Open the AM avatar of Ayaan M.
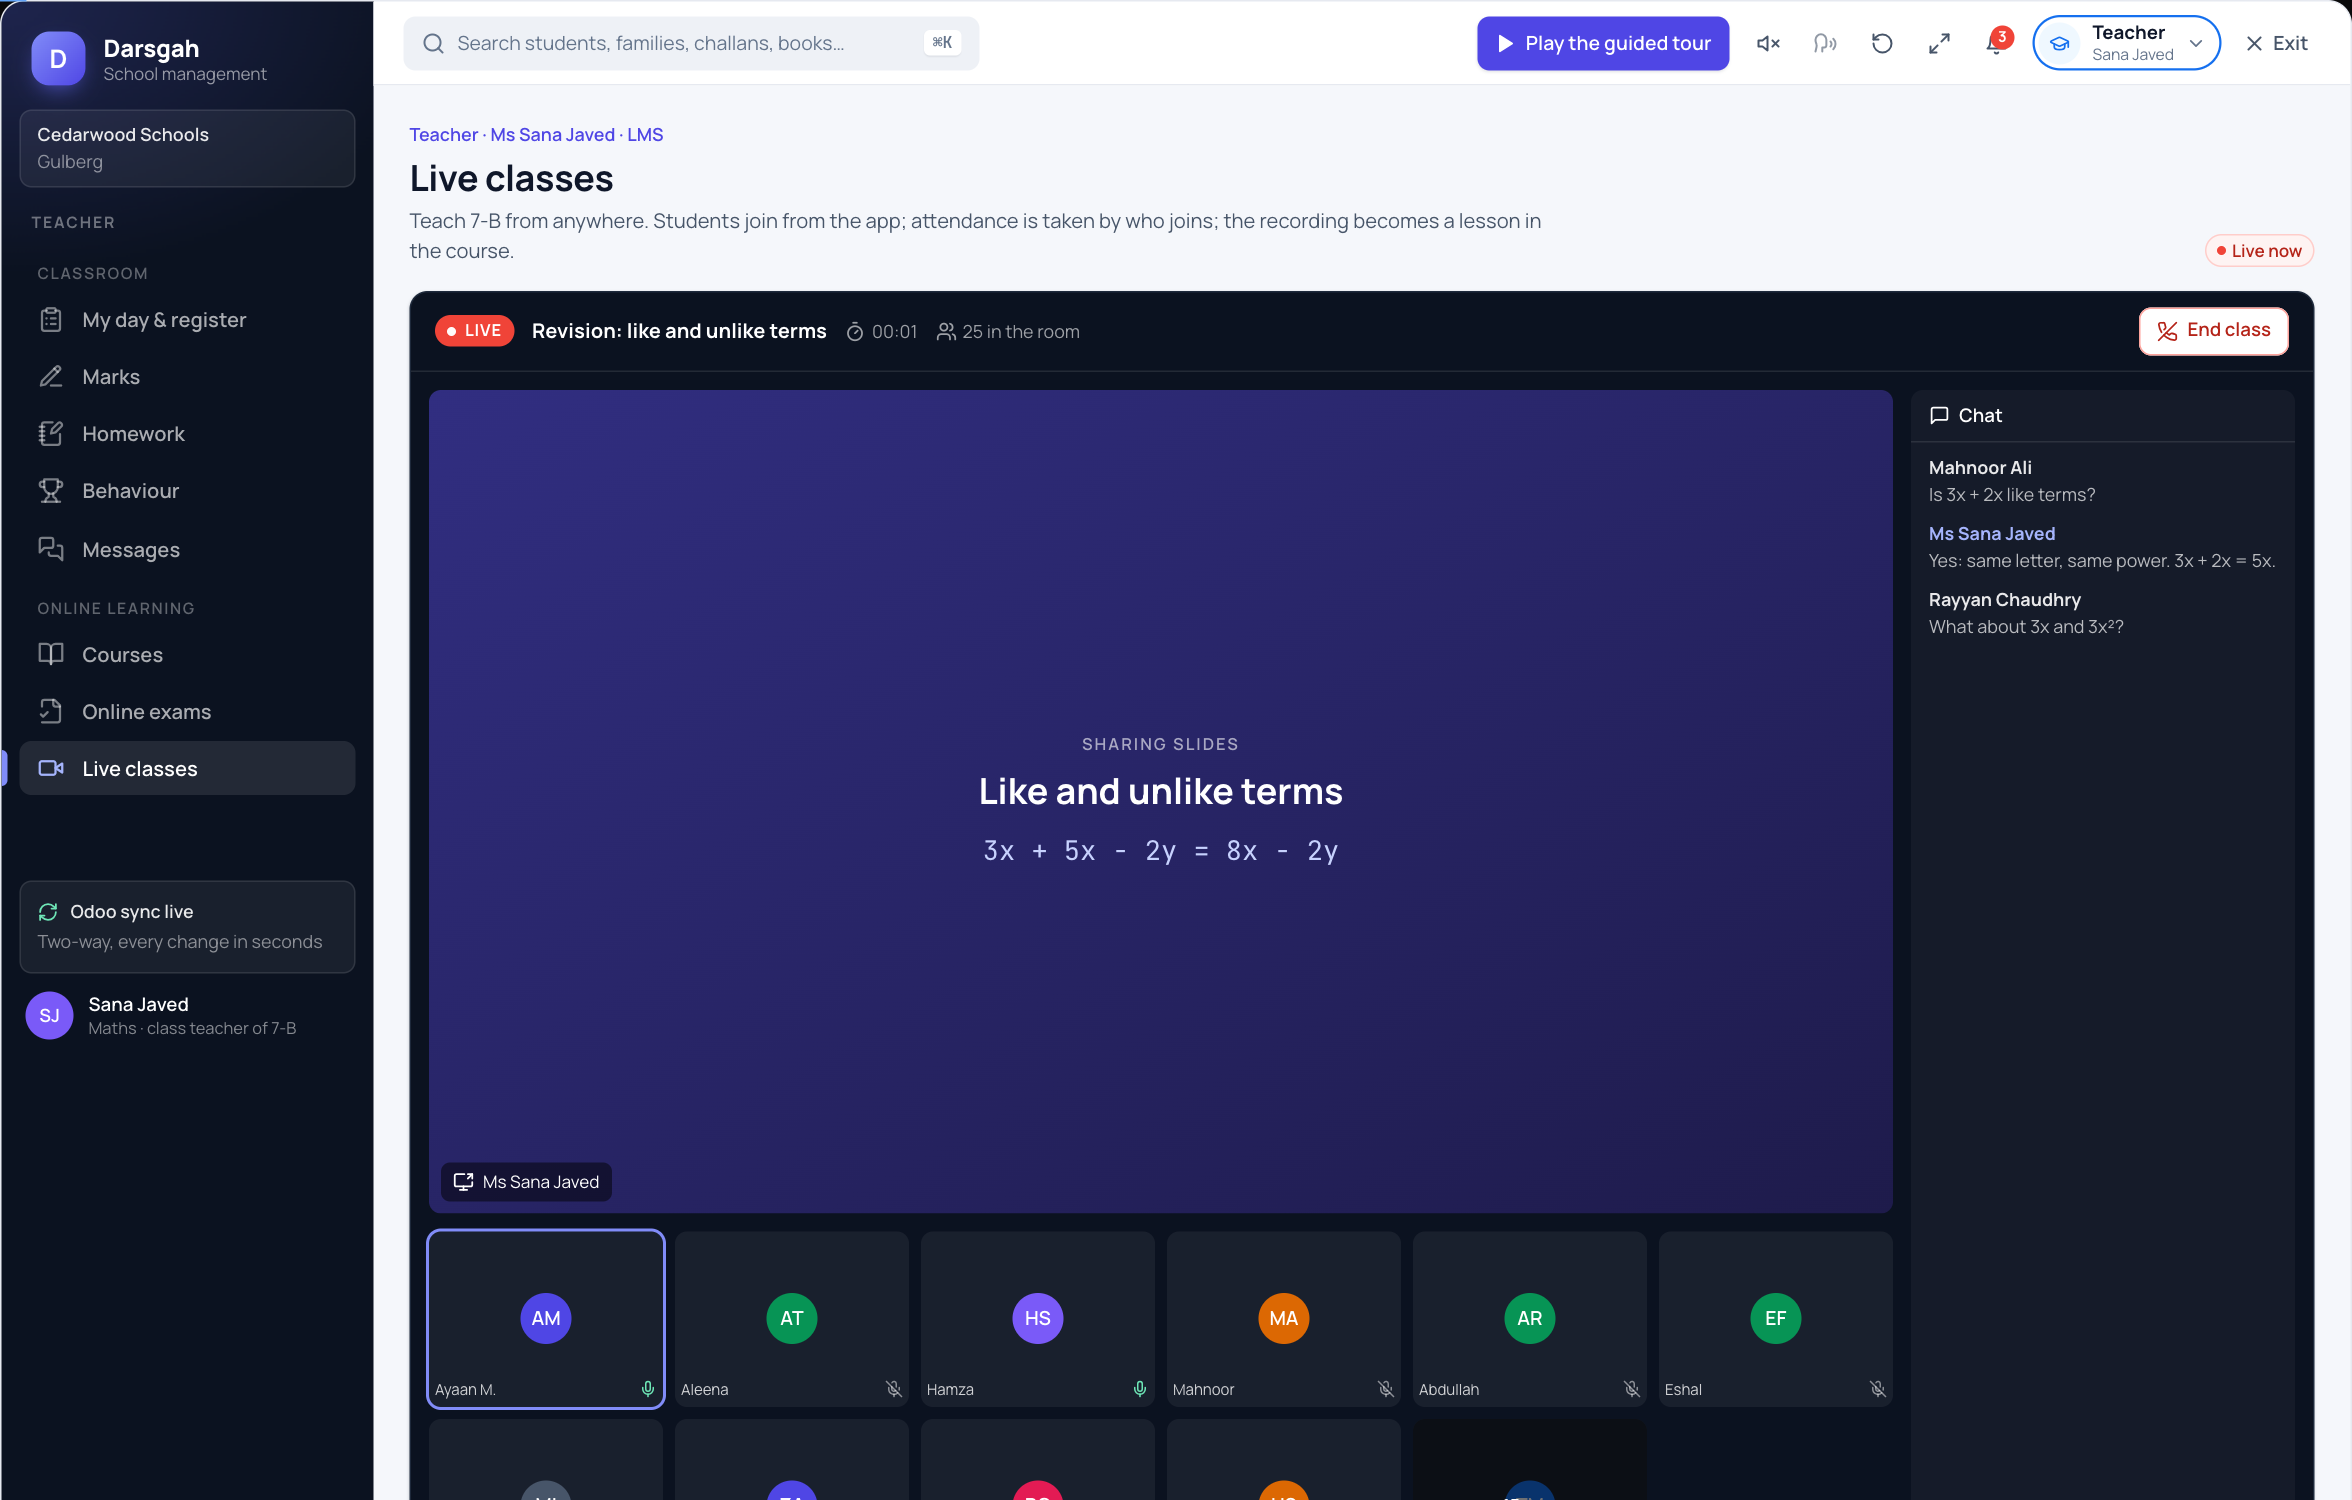2352x1500 pixels. coord(546,1318)
